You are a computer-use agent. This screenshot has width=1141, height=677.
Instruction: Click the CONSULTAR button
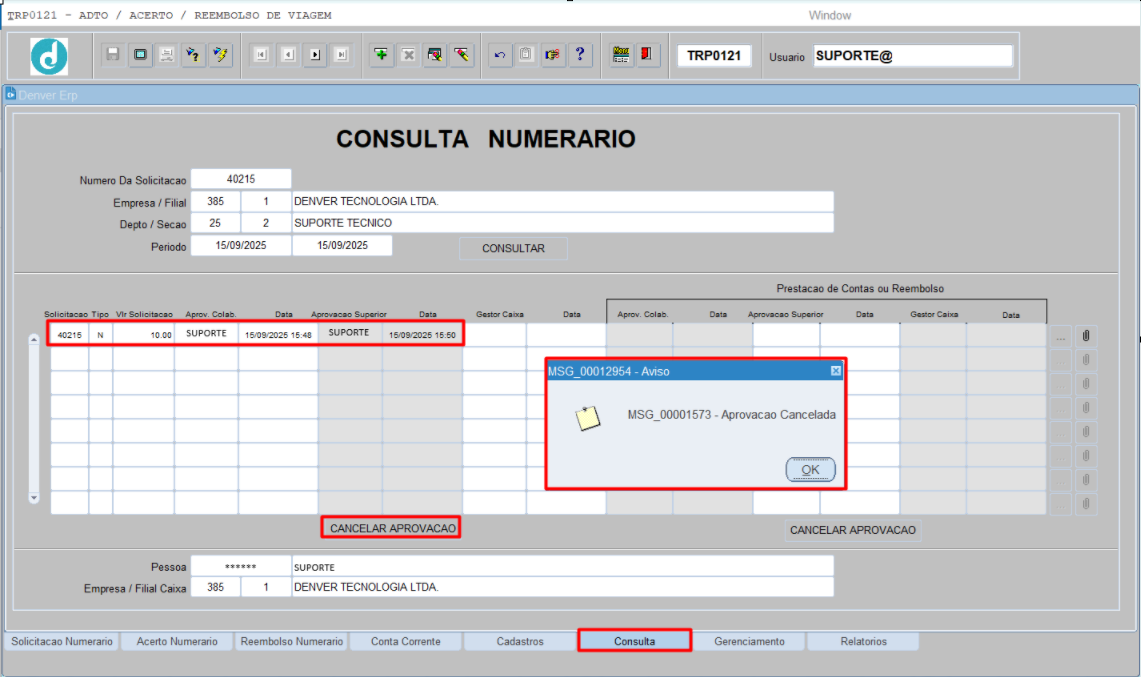(x=513, y=248)
